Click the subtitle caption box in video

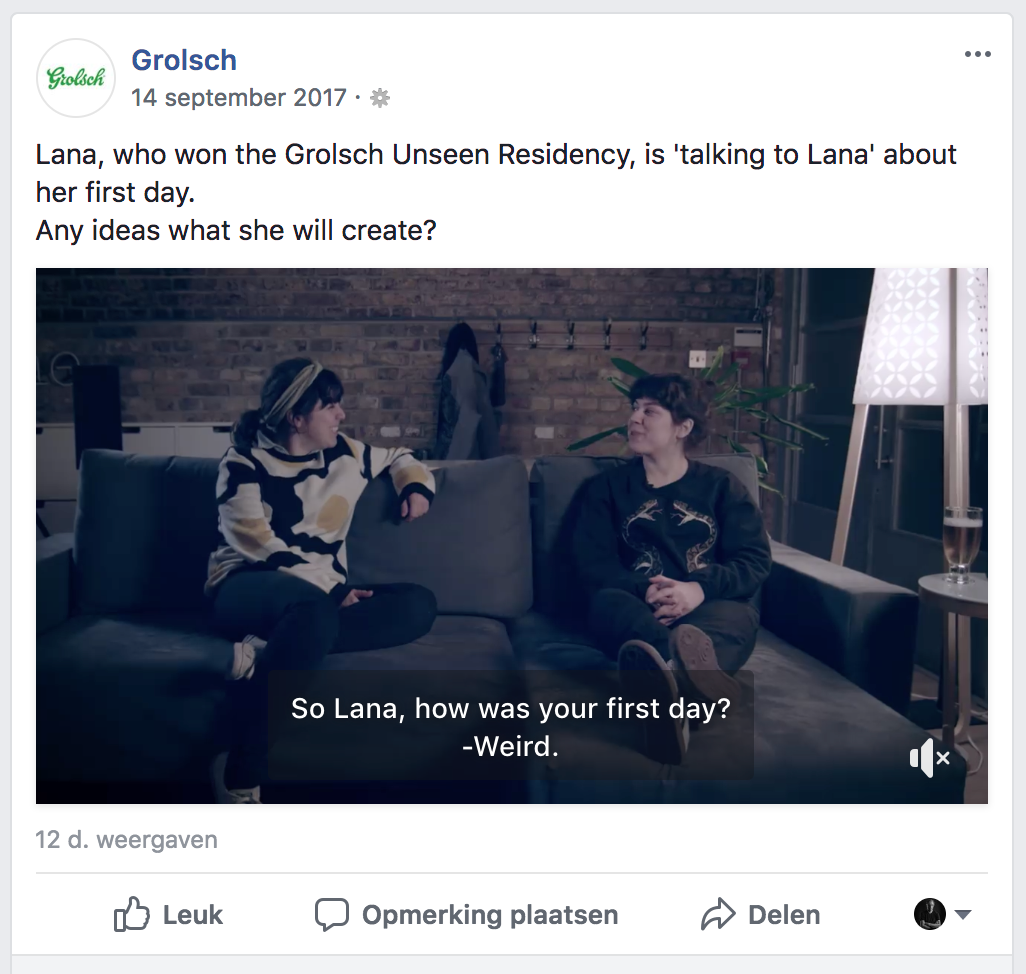tap(511, 725)
